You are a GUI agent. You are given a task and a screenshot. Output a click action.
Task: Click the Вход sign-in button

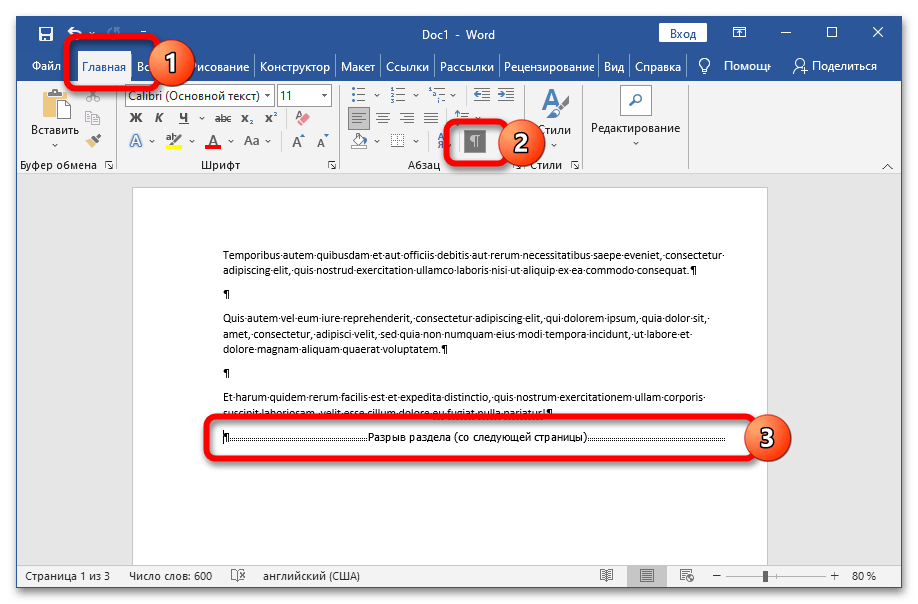(683, 33)
